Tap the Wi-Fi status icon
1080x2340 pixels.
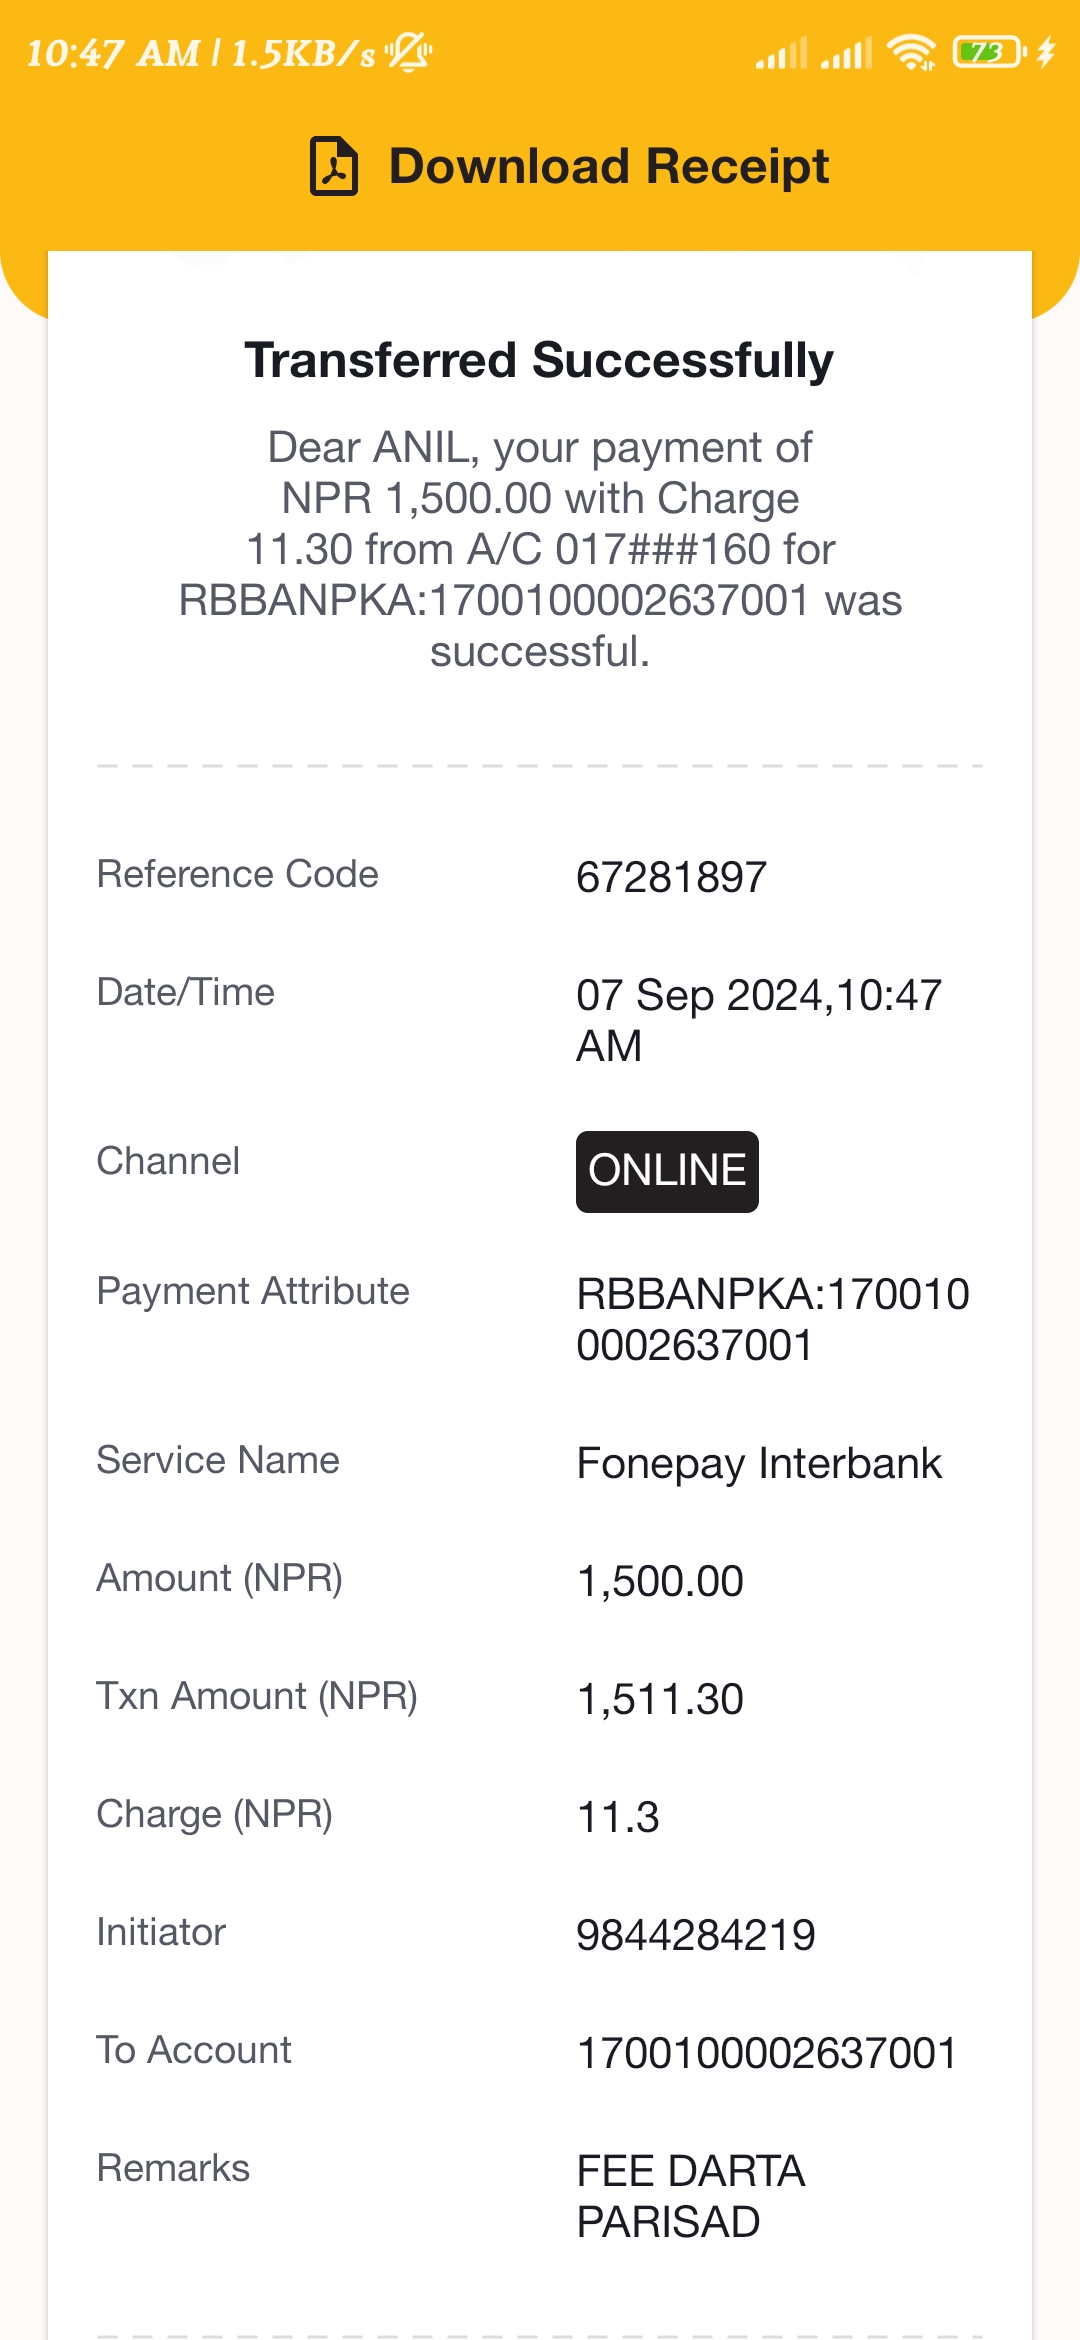pos(912,52)
